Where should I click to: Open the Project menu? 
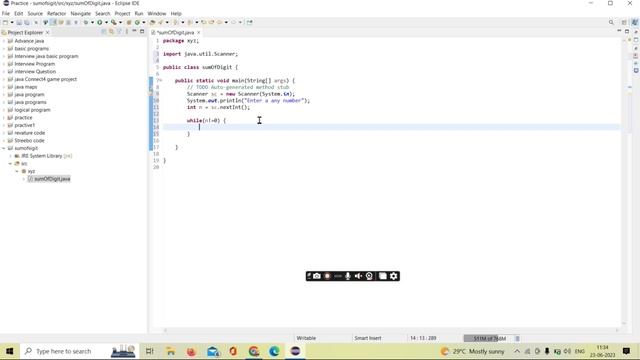[122, 13]
